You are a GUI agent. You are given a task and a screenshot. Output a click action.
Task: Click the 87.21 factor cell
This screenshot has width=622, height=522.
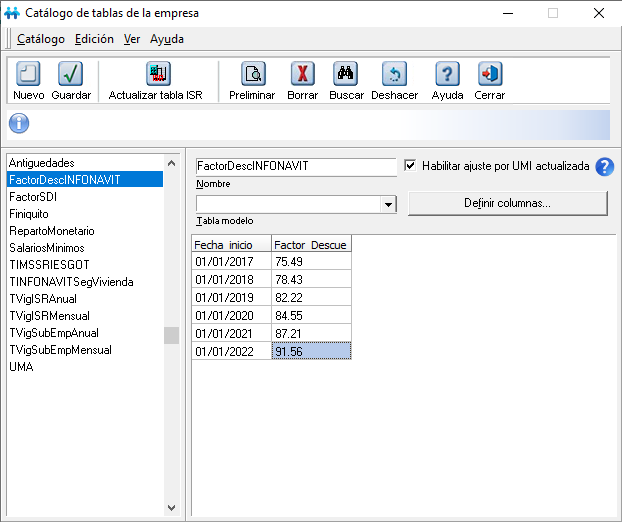click(x=311, y=333)
